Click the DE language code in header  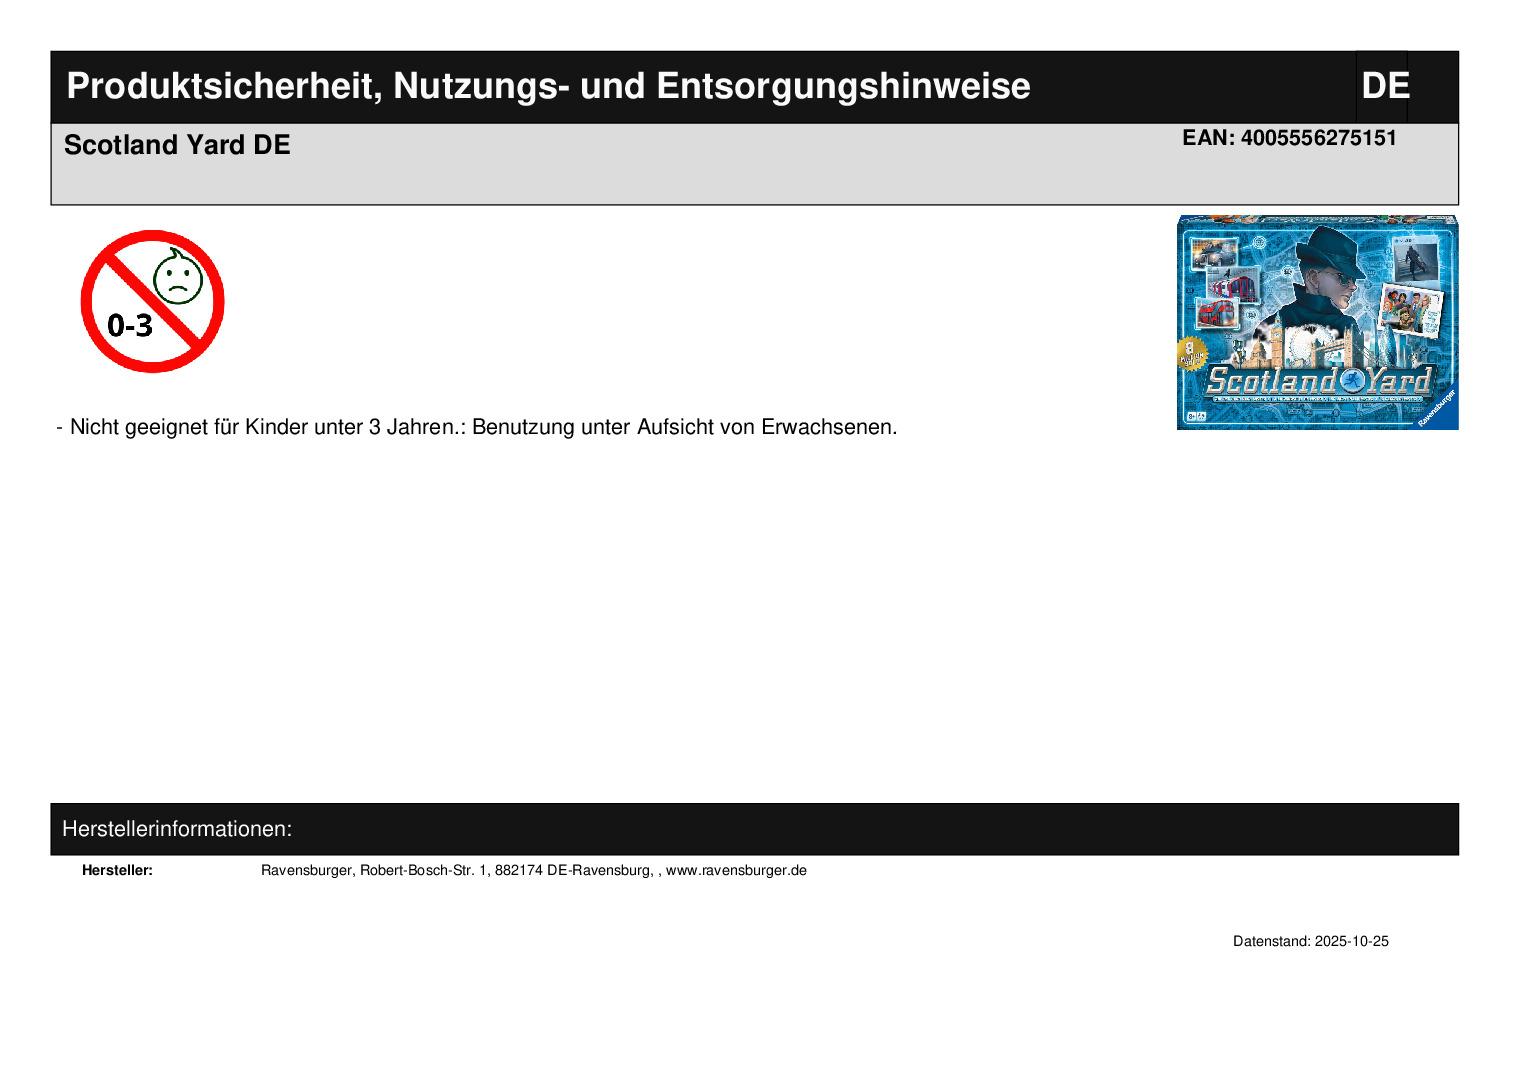coord(1385,86)
